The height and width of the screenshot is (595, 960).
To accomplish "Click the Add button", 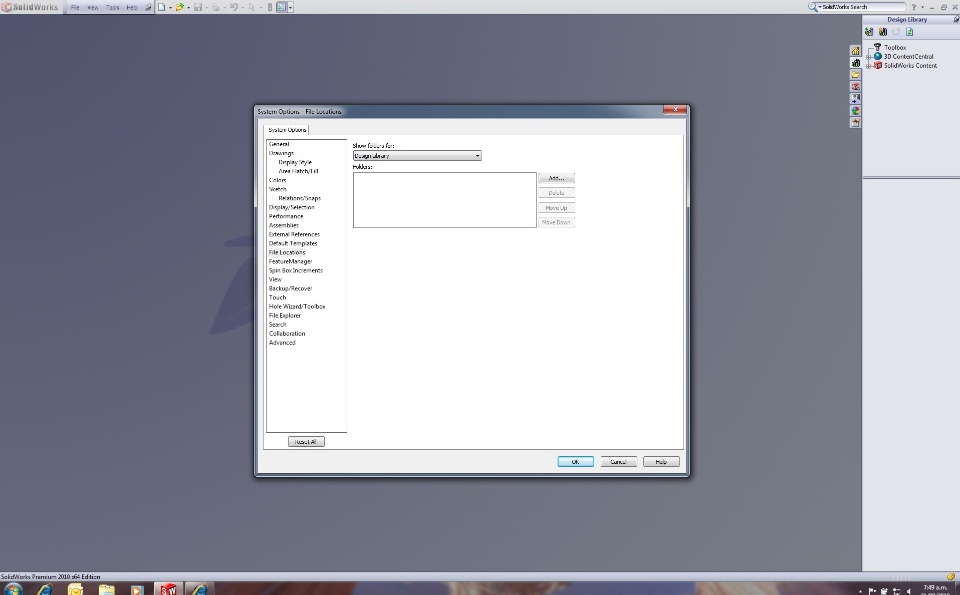I will [x=557, y=178].
